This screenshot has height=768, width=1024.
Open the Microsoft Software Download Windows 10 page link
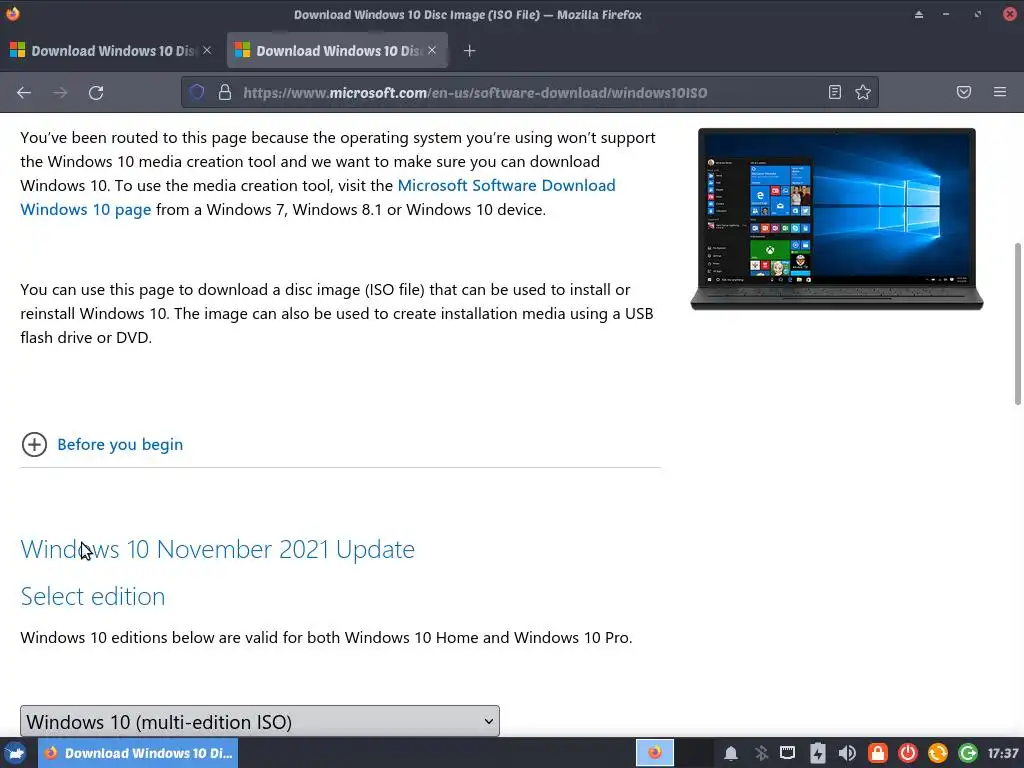318,197
